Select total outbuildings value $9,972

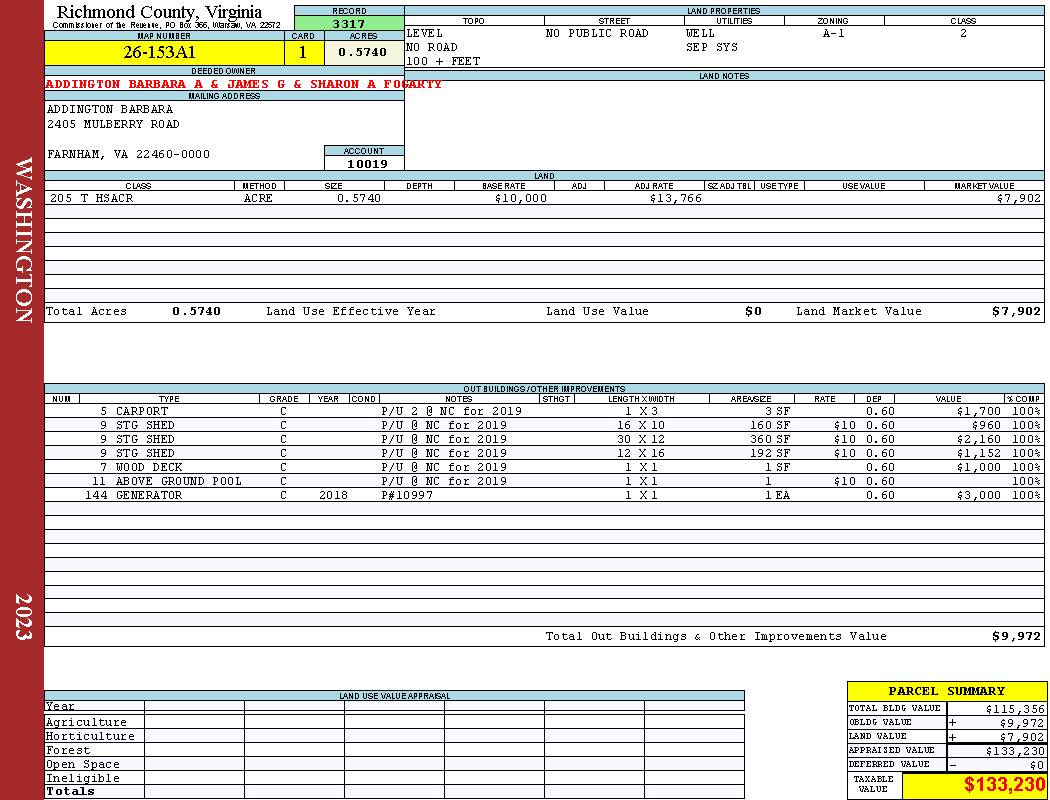pos(1017,637)
